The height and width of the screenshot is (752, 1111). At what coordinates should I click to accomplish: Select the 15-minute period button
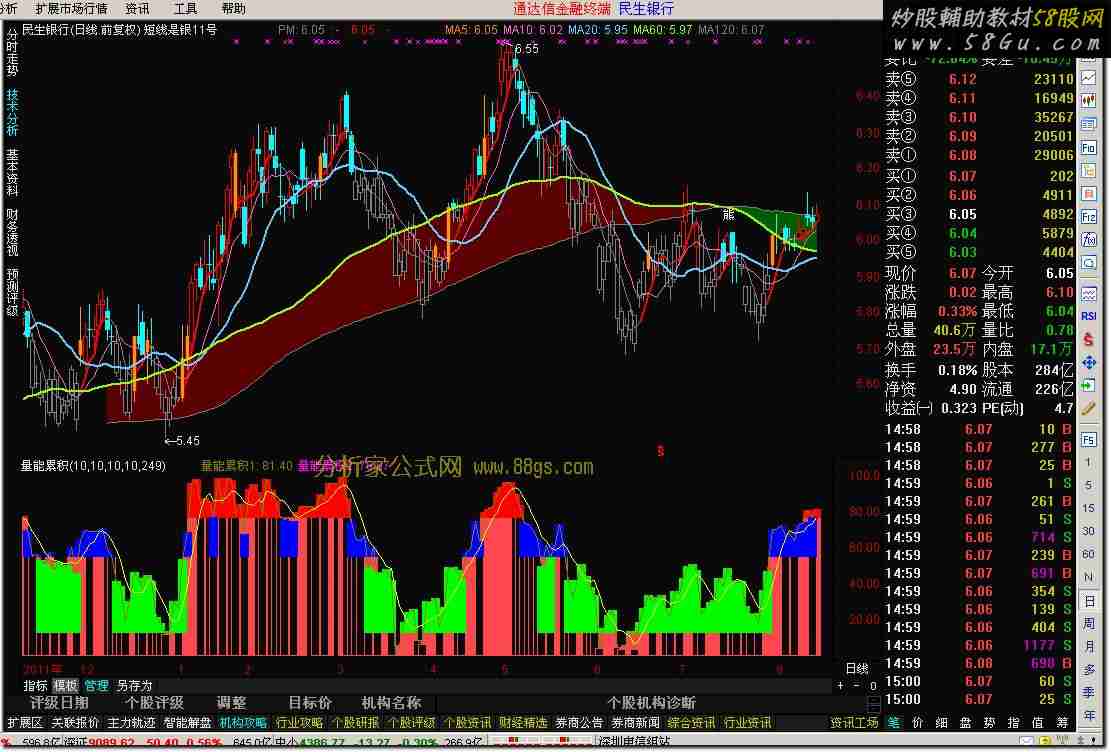click(x=1088, y=508)
